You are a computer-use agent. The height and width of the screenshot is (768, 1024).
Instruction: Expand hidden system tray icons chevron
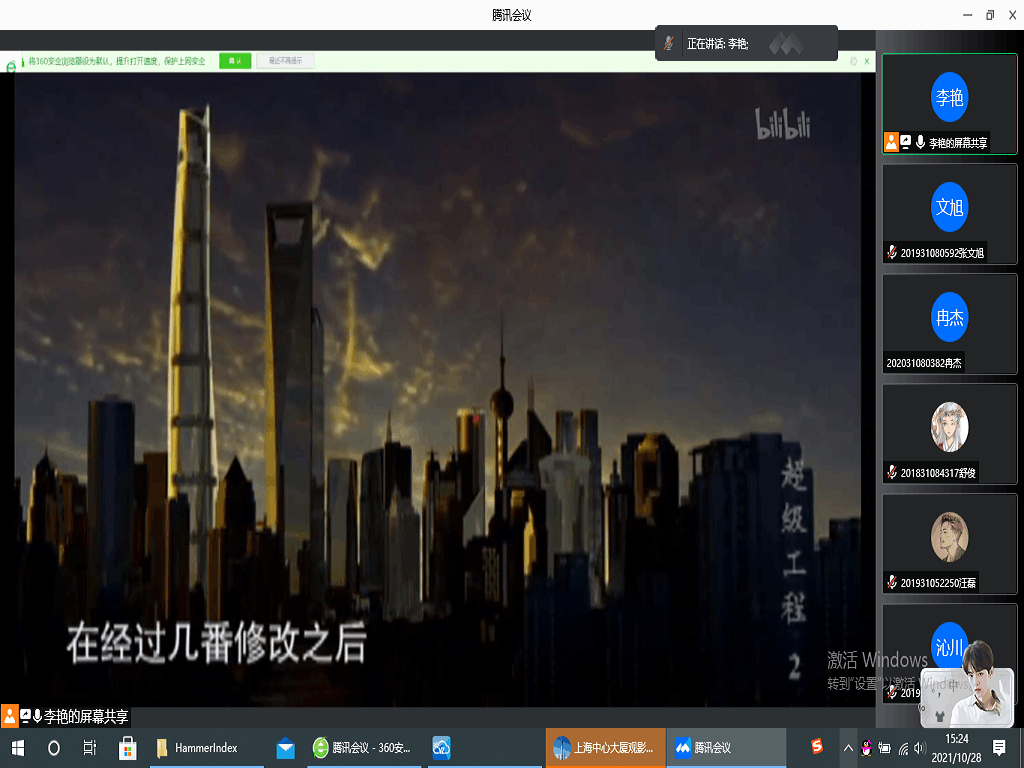click(x=848, y=748)
